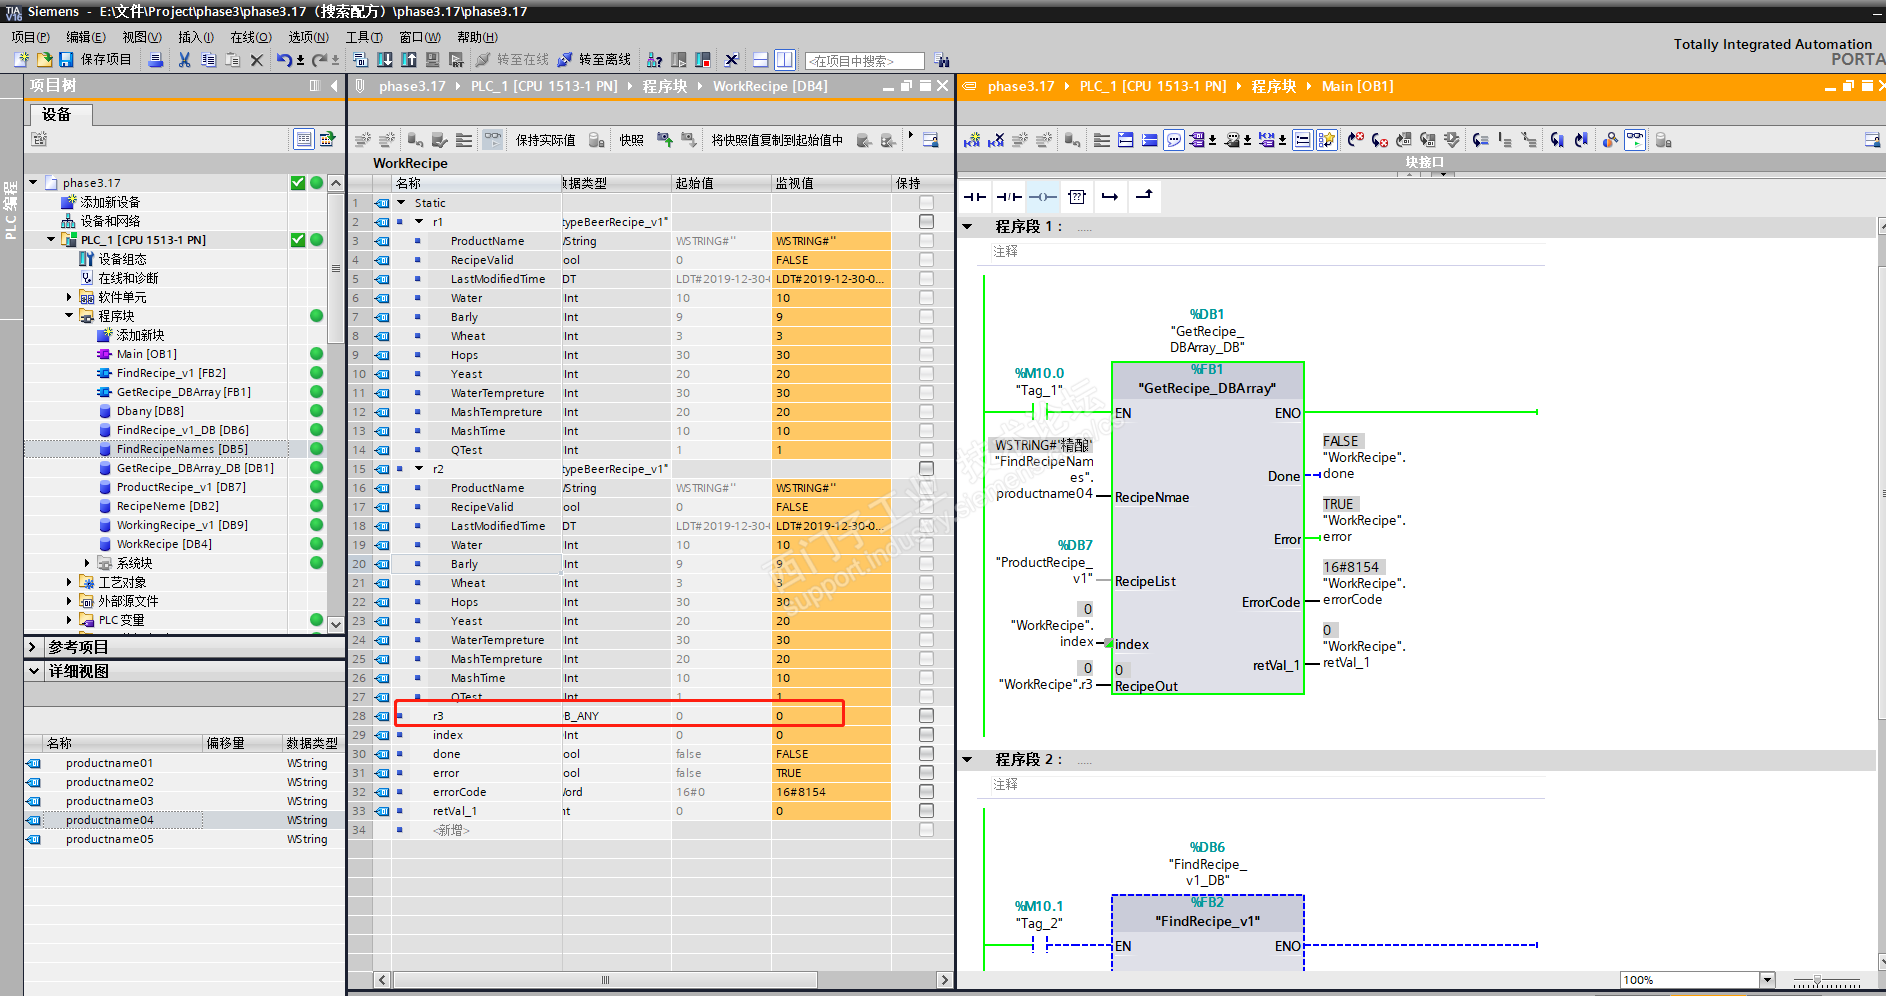Viewport: 1886px width, 996px height.
Task: Open the 在线(O) menu
Action: coord(250,37)
